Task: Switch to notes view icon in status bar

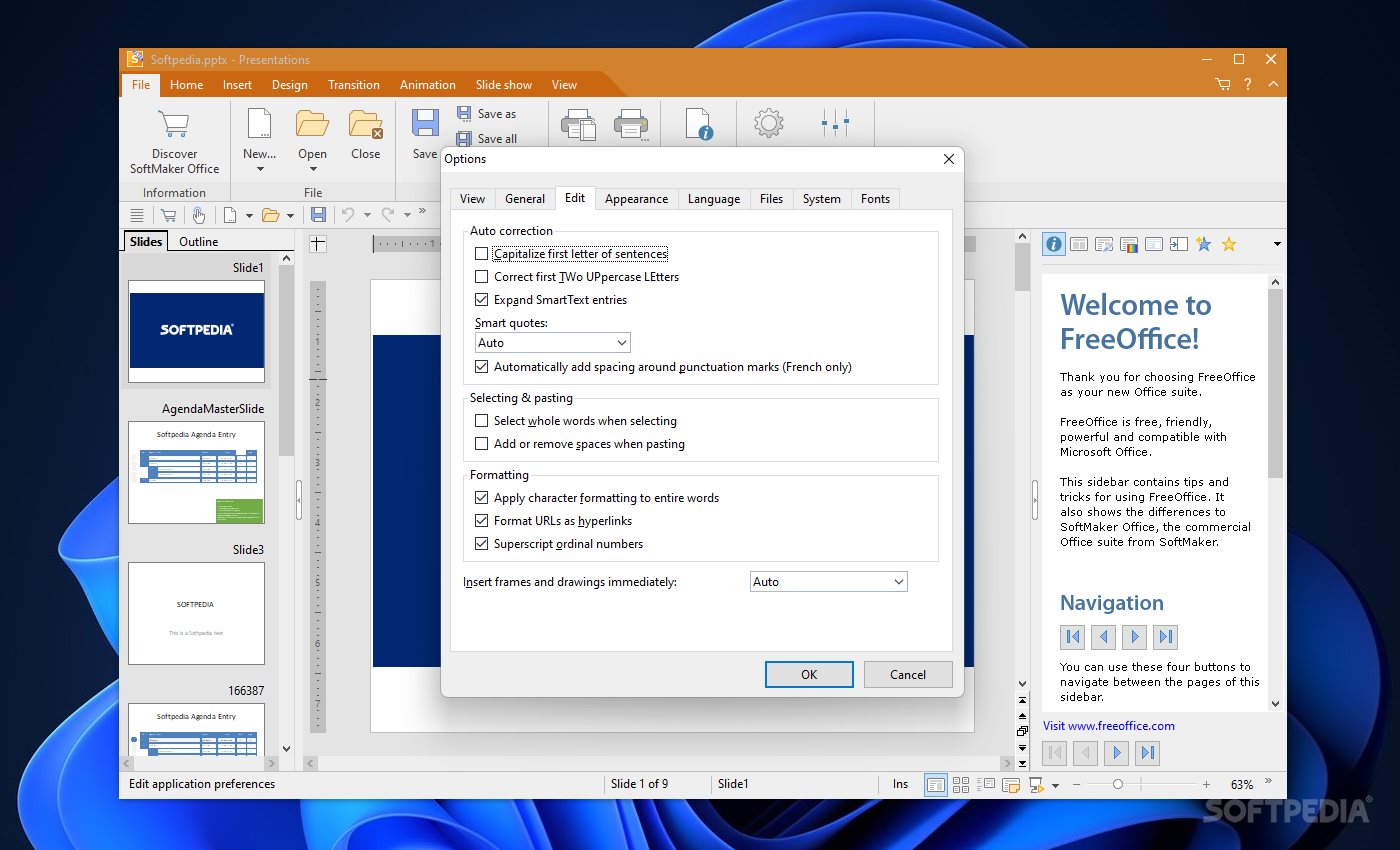Action: 1011,785
